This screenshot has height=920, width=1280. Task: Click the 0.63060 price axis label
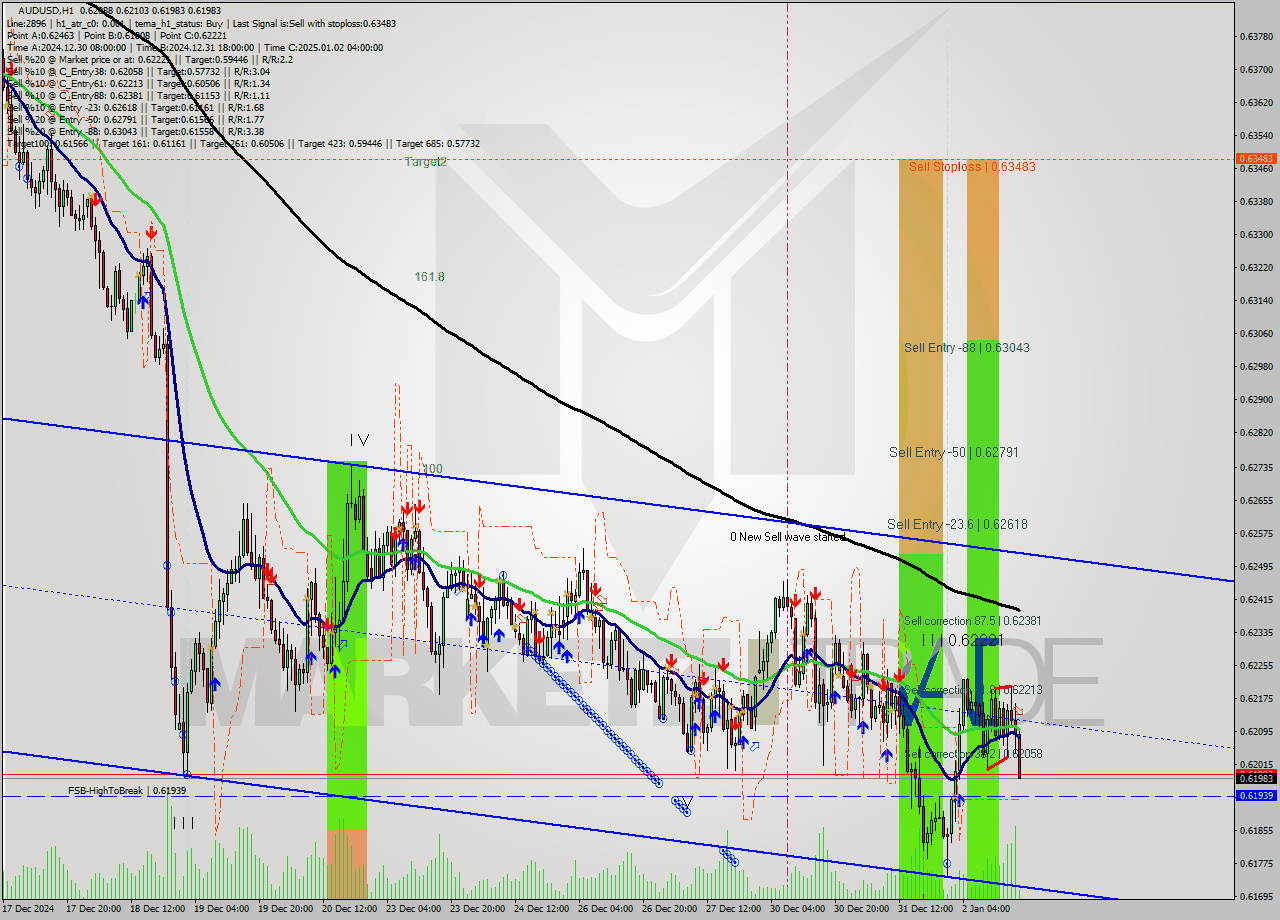coord(1255,334)
